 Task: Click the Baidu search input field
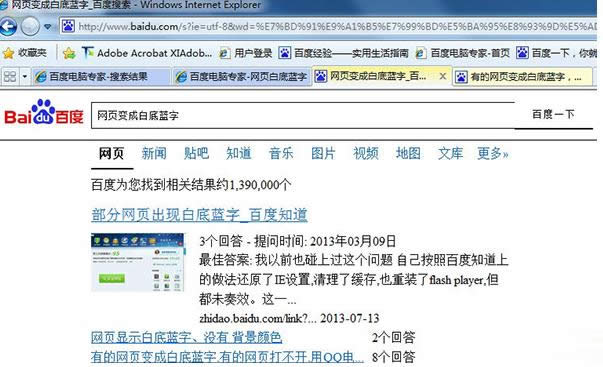[x=302, y=115]
